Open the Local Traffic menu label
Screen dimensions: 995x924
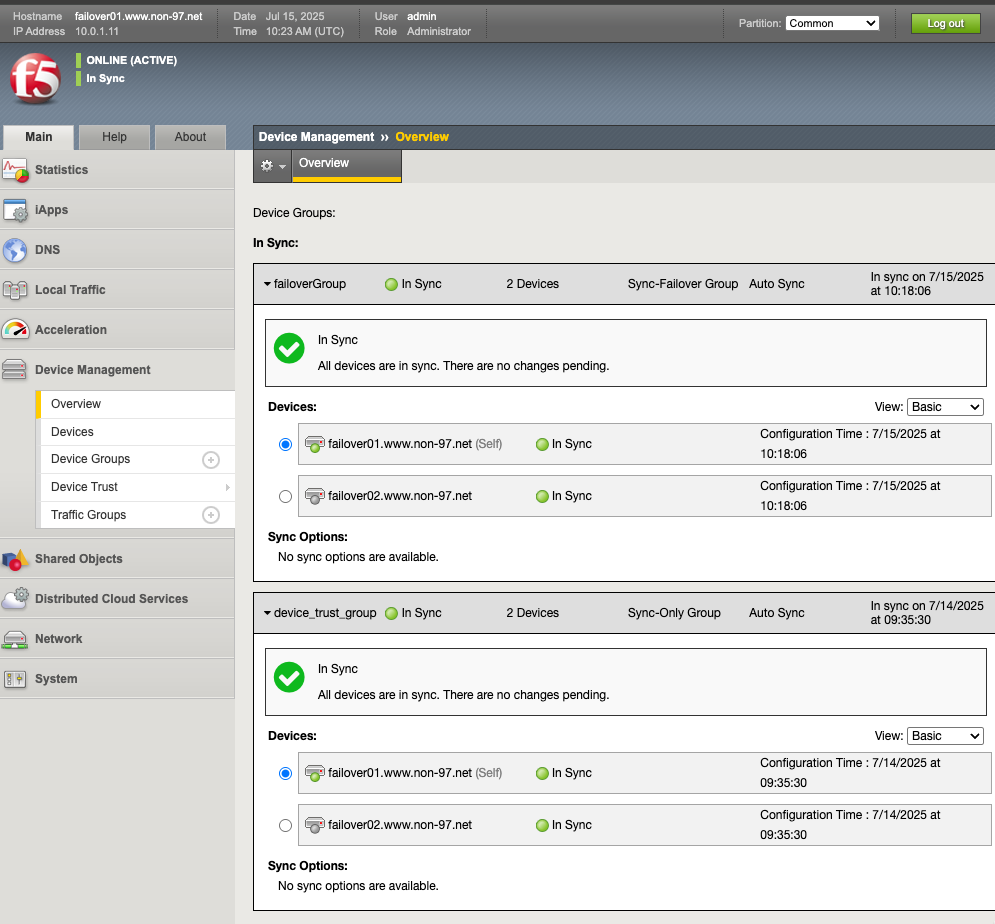(x=70, y=290)
